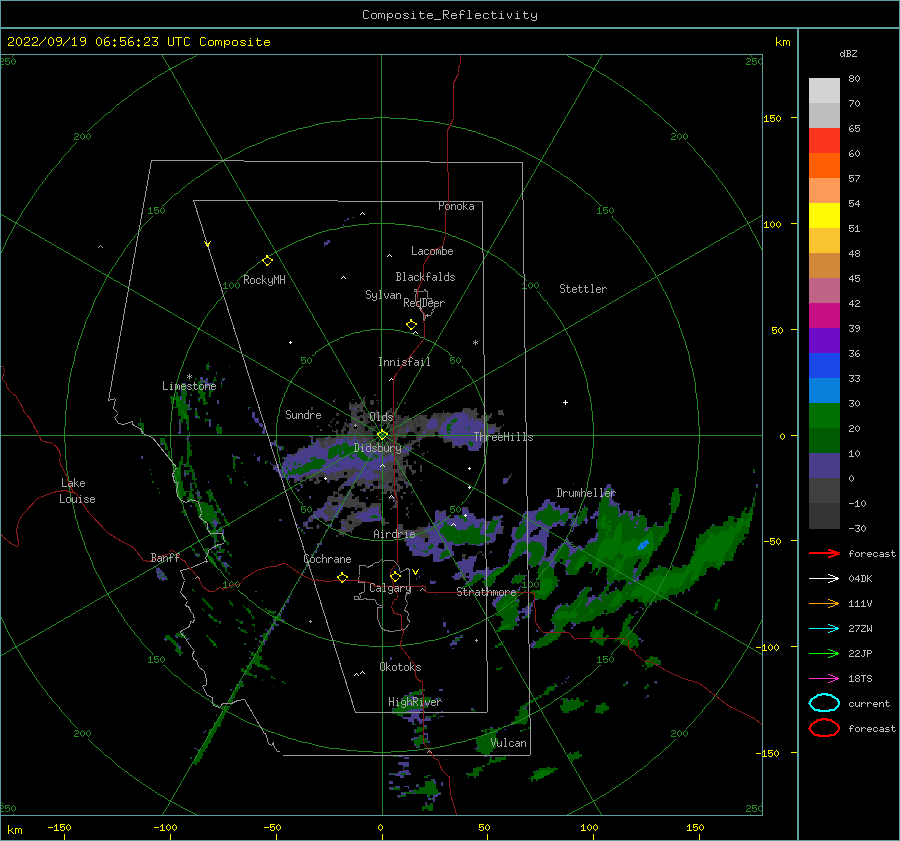Click the bright green 30 dBZ swatch

pos(824,415)
